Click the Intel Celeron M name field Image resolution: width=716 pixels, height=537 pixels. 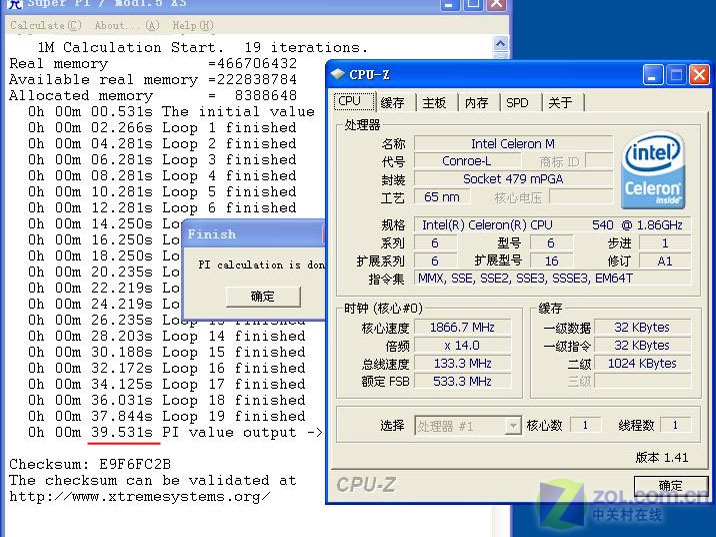pyautogui.click(x=513, y=144)
